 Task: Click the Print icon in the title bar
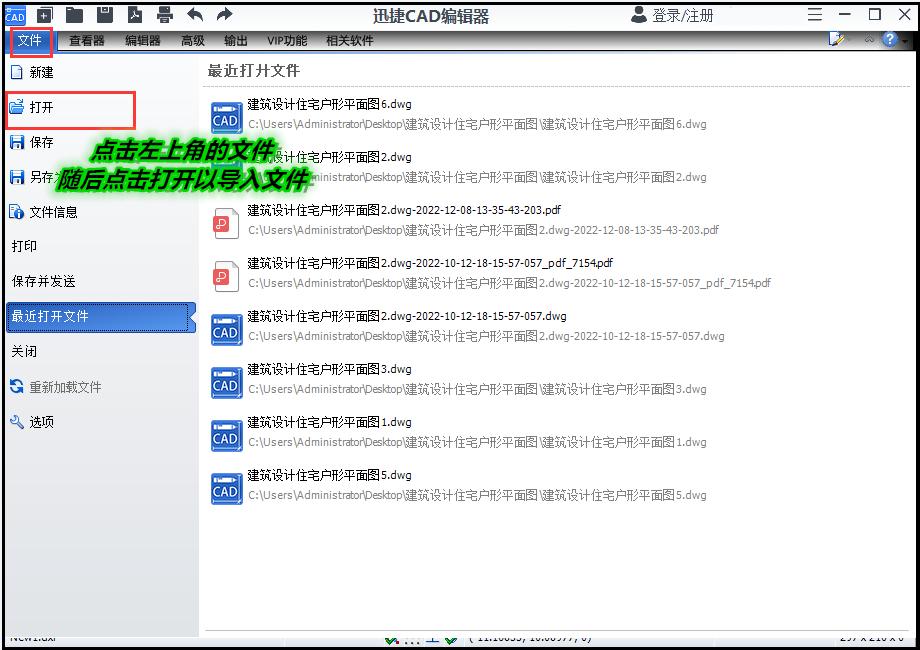(x=163, y=14)
